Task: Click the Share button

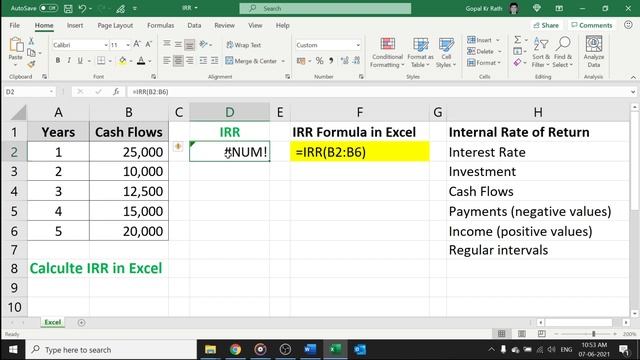Action: [546, 25]
